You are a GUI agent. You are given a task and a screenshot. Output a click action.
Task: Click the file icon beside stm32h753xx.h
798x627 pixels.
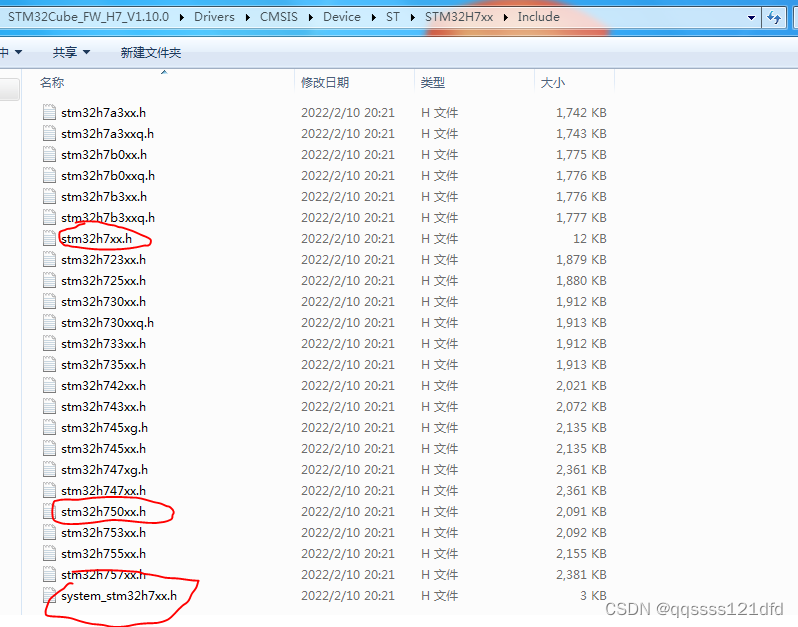tap(49, 532)
